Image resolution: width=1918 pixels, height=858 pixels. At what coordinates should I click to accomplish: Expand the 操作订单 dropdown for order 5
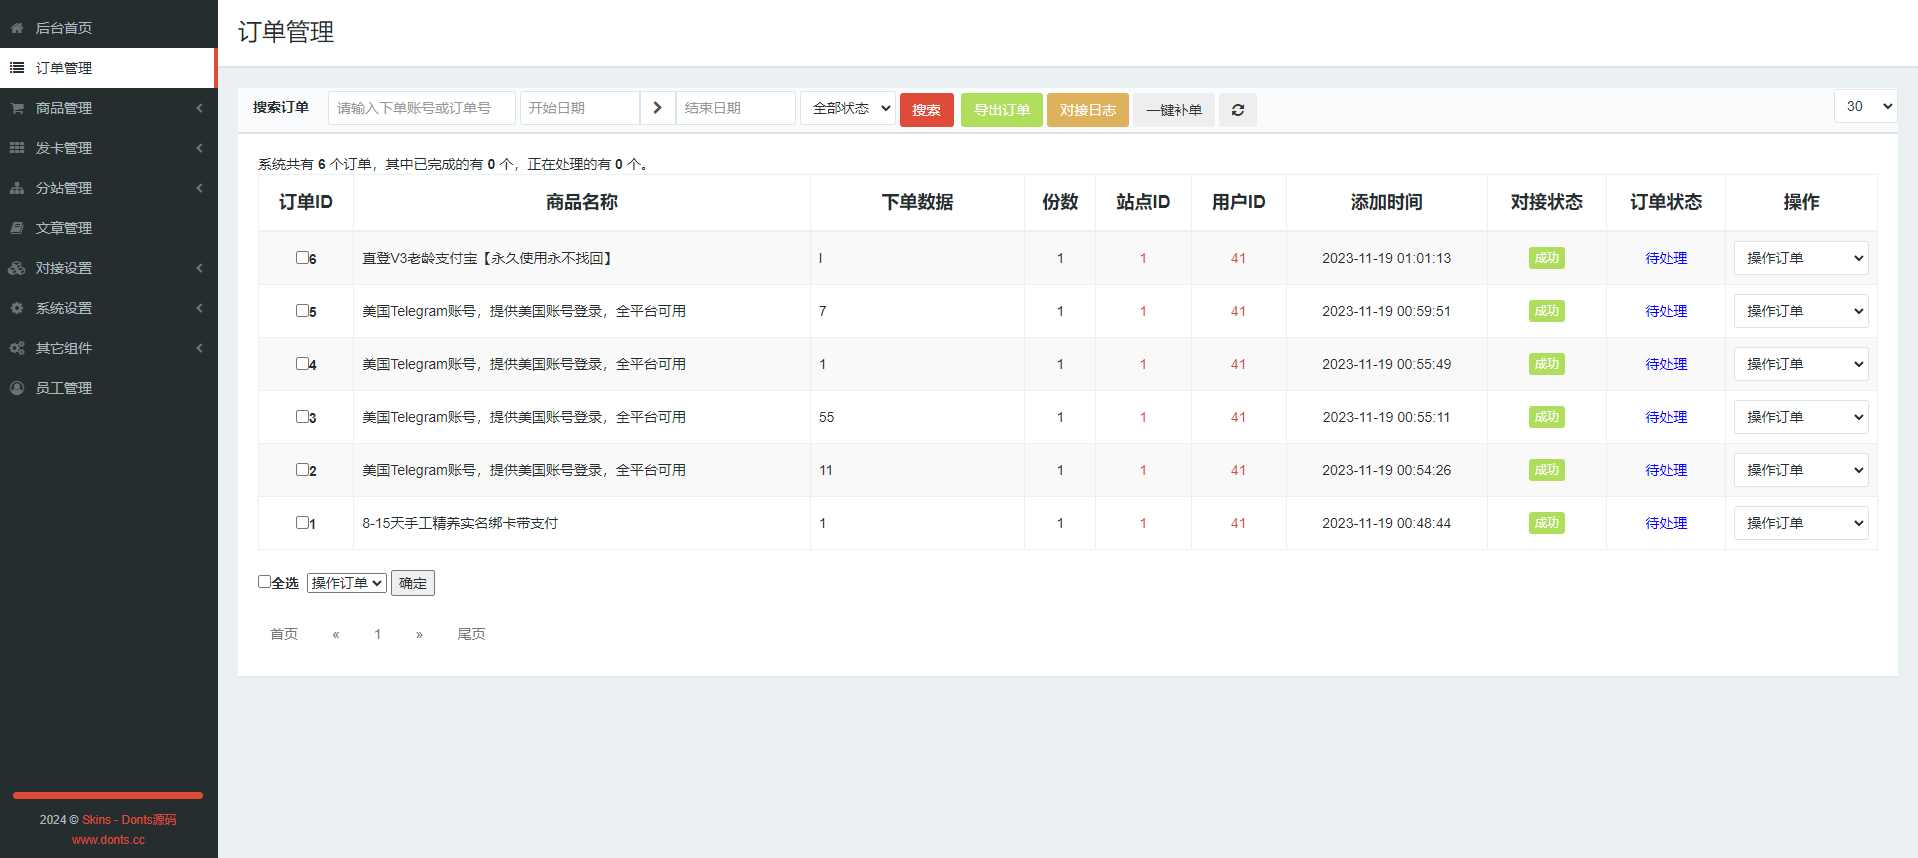[1800, 311]
